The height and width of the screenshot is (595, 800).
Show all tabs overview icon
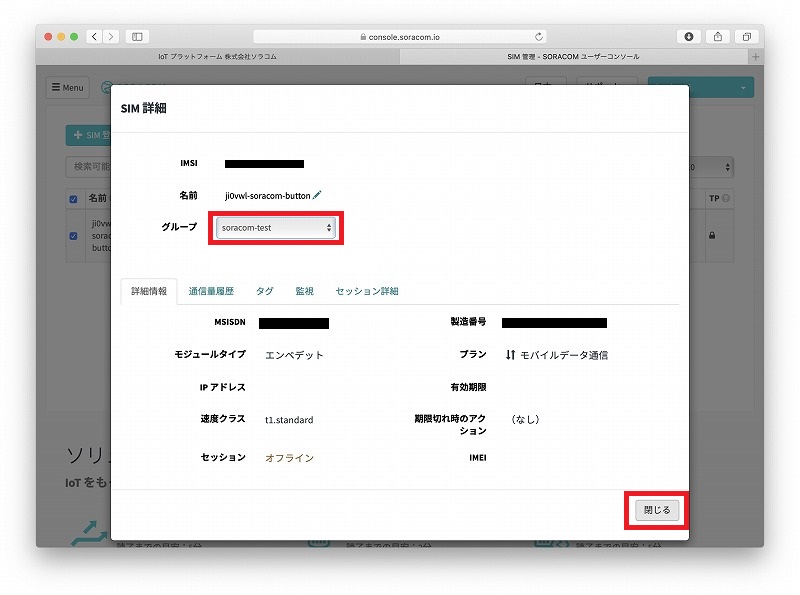(x=745, y=36)
